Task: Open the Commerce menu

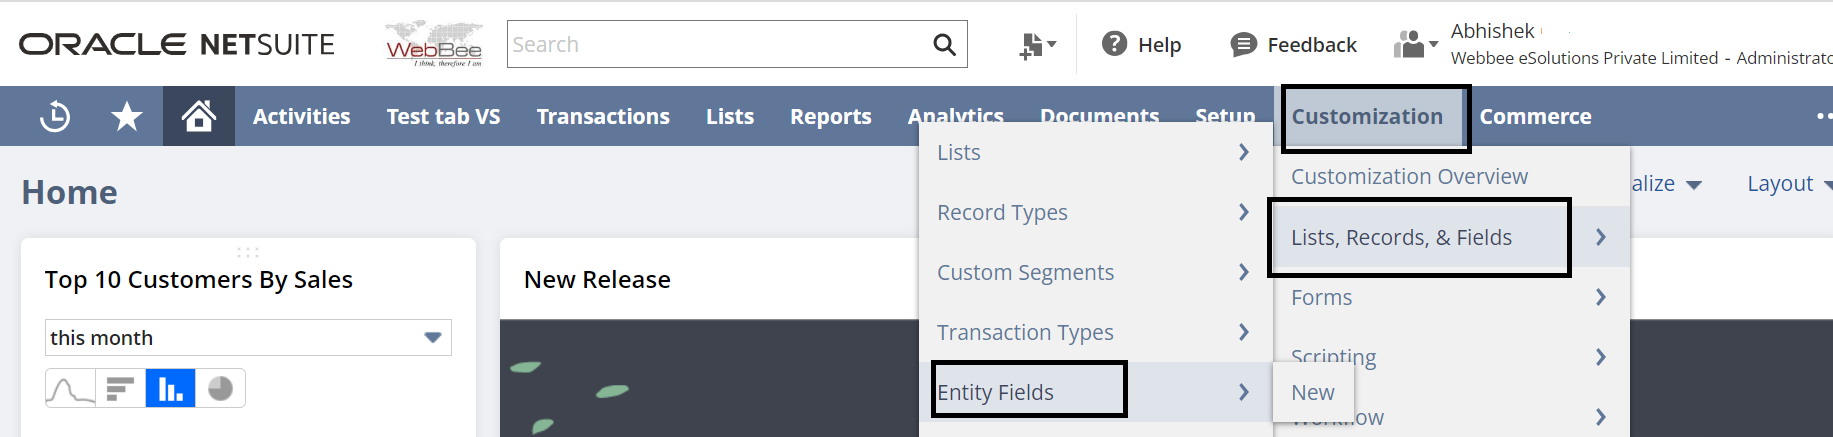Action: [1535, 116]
